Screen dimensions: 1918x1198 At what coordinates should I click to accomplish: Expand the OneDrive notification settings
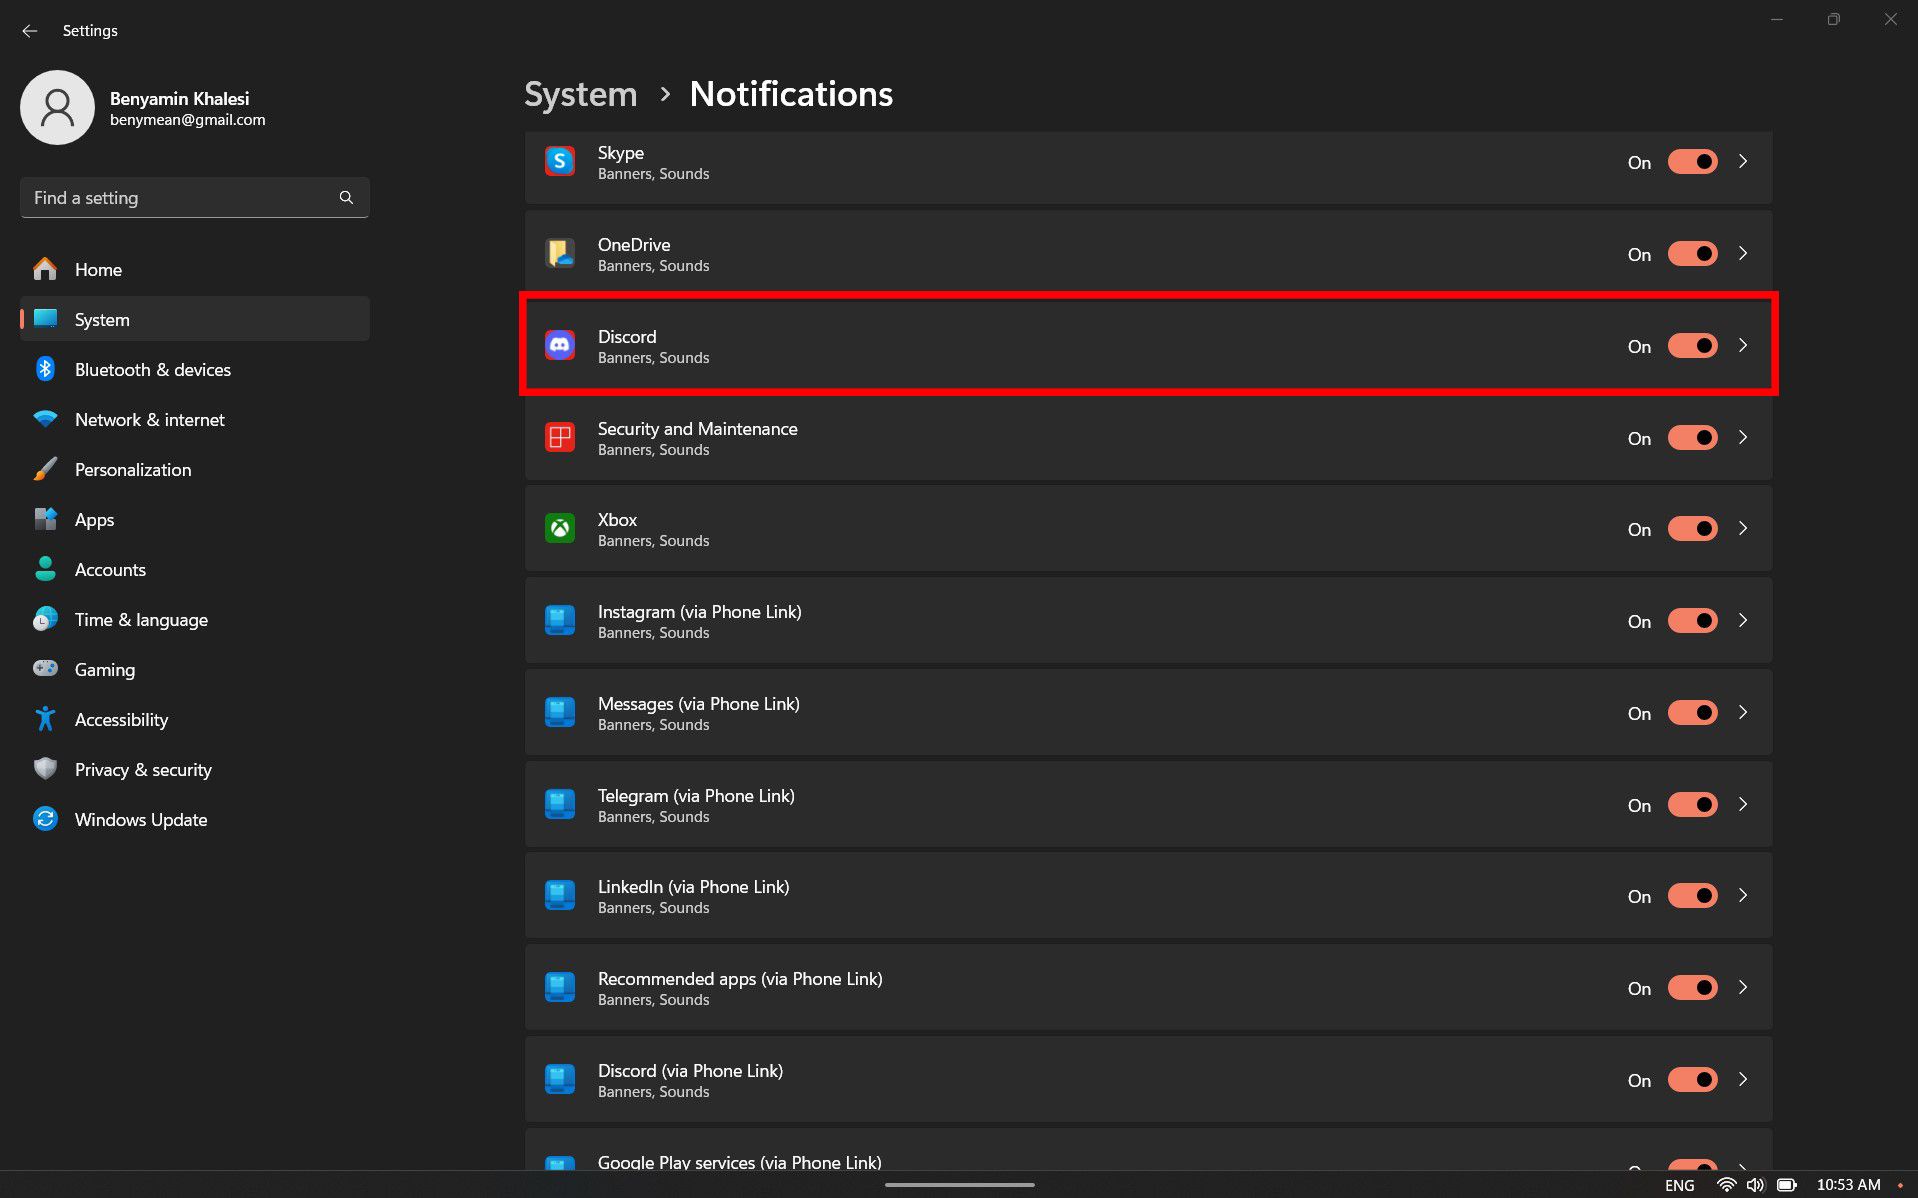tap(1743, 253)
